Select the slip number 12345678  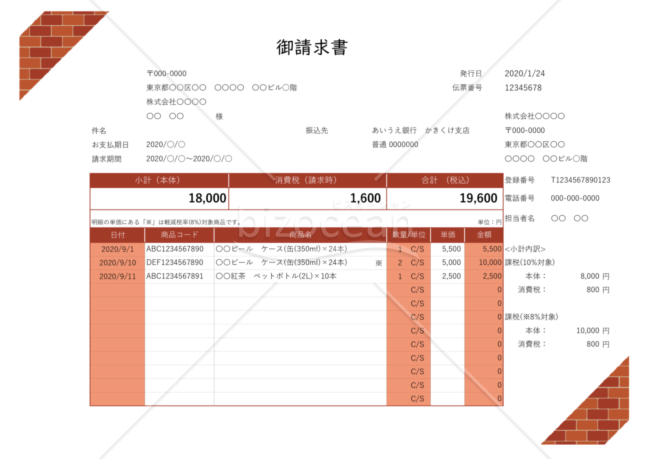click(523, 87)
